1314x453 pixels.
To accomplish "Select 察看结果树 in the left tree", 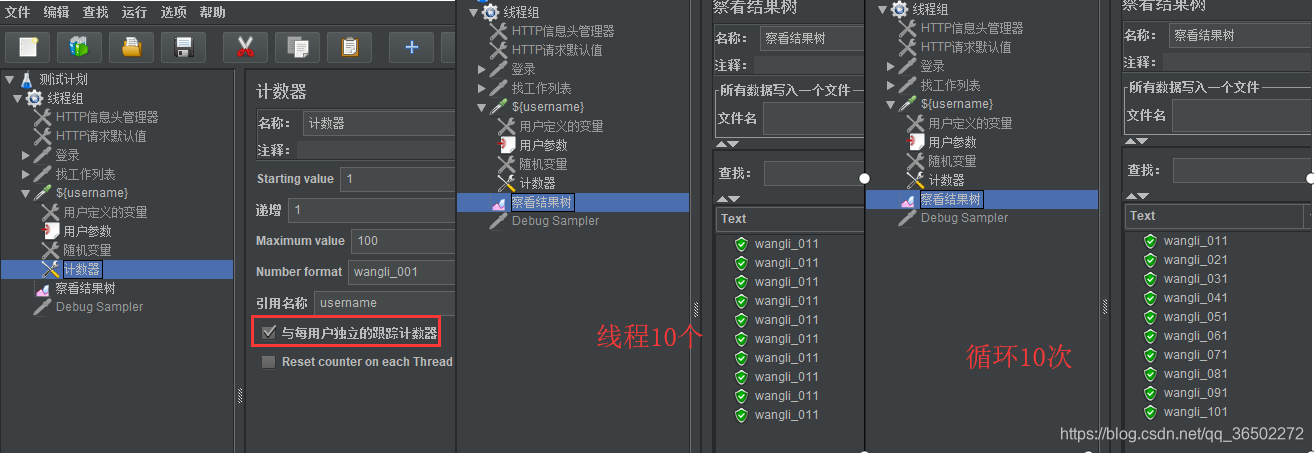I will [x=85, y=288].
